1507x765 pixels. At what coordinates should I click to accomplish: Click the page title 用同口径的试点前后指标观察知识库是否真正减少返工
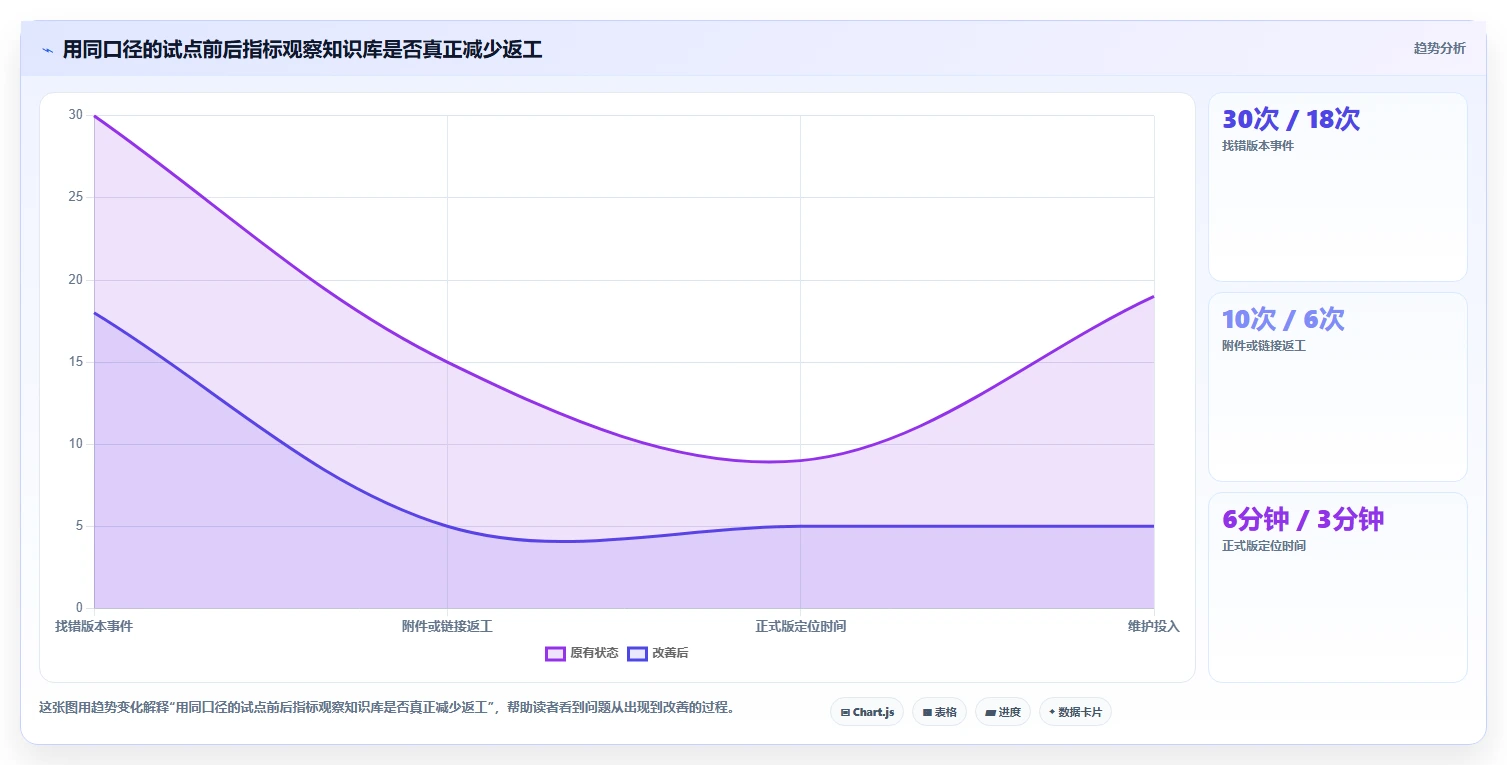coord(302,49)
